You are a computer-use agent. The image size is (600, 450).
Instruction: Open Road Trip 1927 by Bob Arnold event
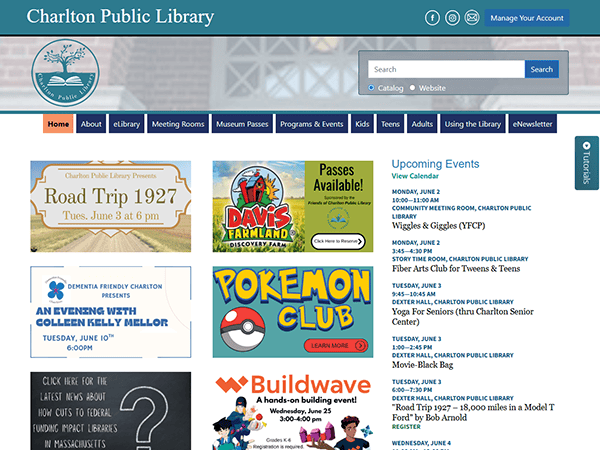[473, 412]
